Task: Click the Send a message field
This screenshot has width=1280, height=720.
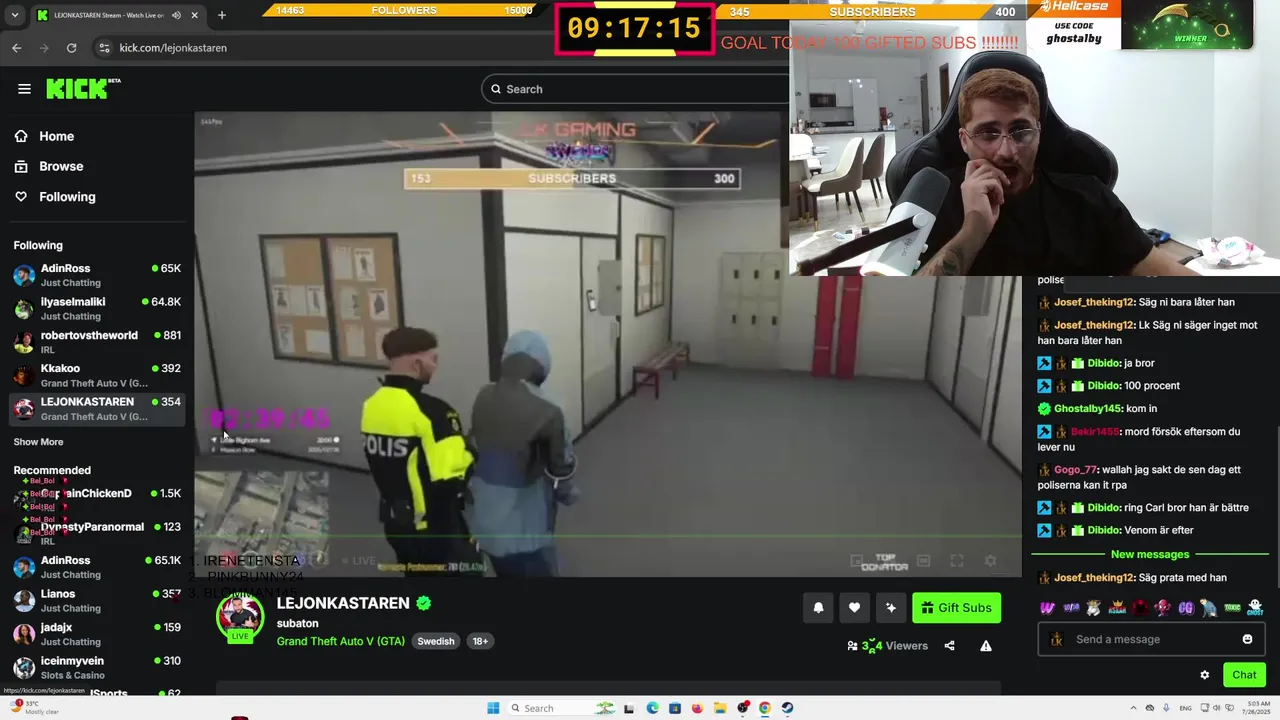Action: [1149, 639]
